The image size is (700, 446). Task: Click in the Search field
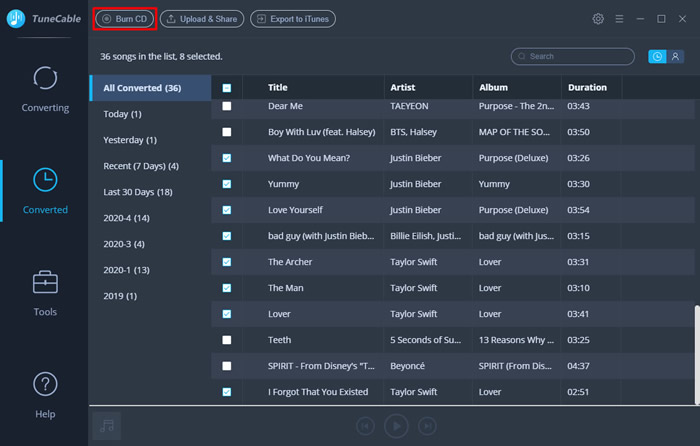tap(572, 56)
